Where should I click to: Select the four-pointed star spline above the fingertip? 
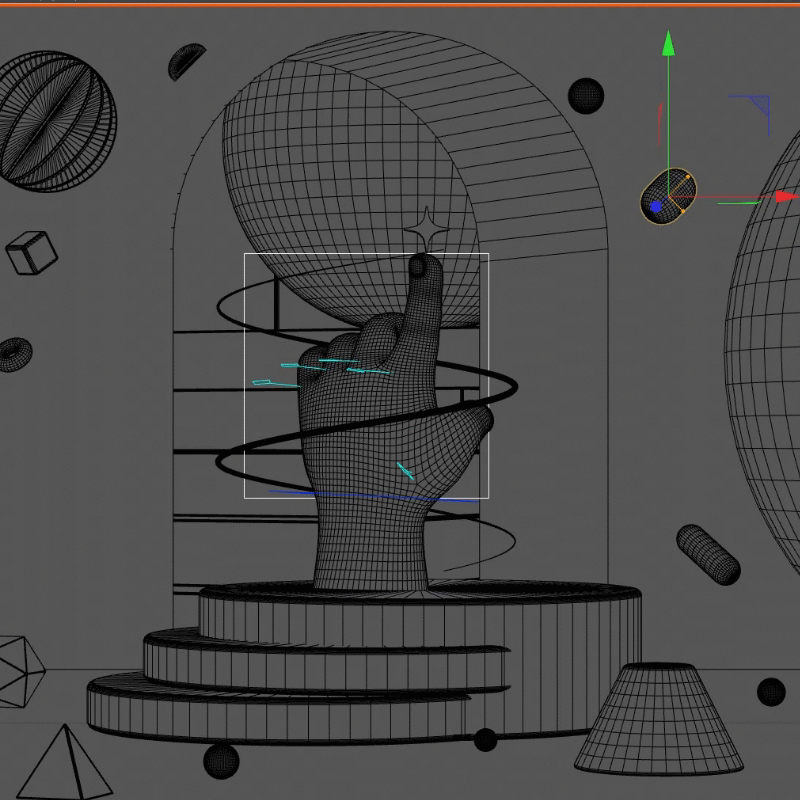pyautogui.click(x=427, y=230)
